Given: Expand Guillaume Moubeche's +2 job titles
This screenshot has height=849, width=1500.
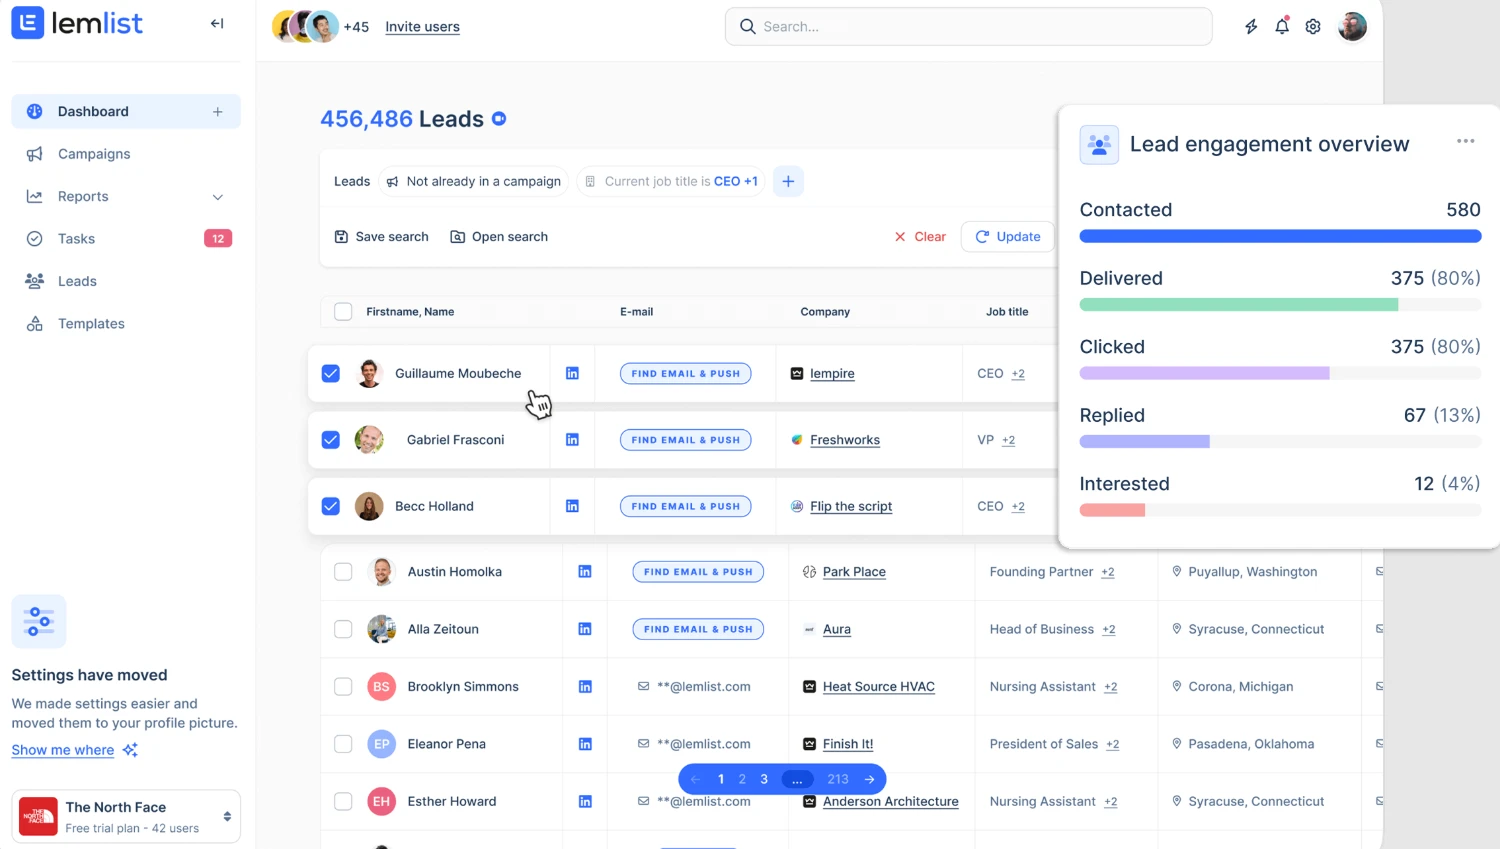Looking at the screenshot, I should pyautogui.click(x=1018, y=374).
